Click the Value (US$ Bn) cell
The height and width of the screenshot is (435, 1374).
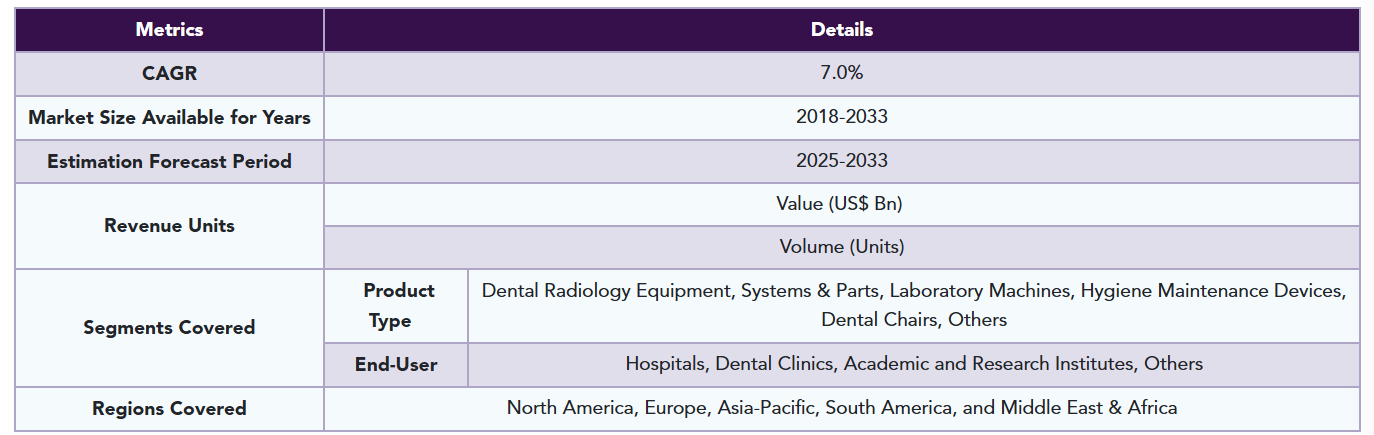pos(841,204)
